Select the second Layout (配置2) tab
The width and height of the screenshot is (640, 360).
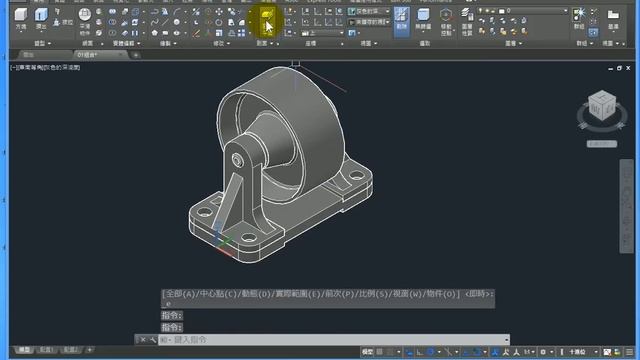click(x=70, y=350)
